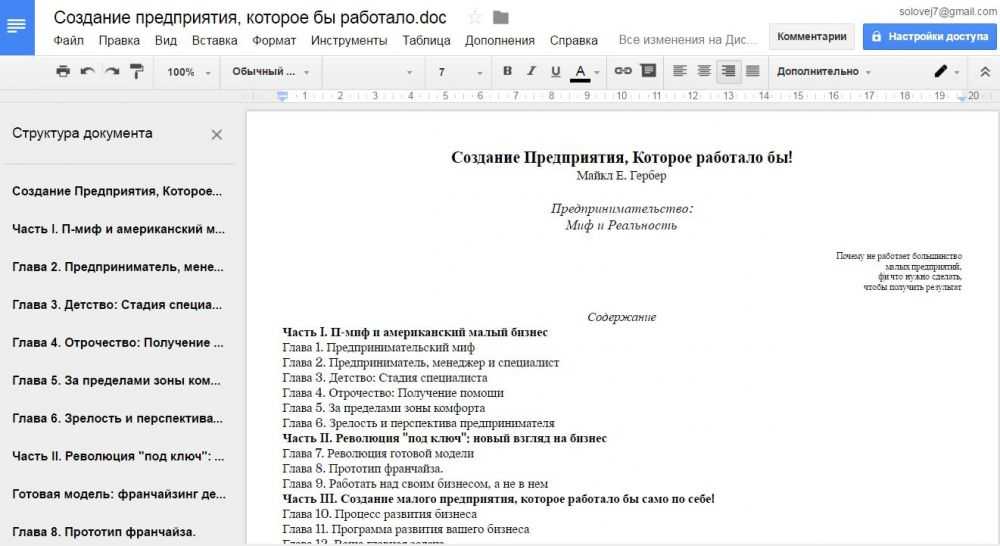The height and width of the screenshot is (546, 1000).
Task: Align text to the left
Action: [x=680, y=71]
